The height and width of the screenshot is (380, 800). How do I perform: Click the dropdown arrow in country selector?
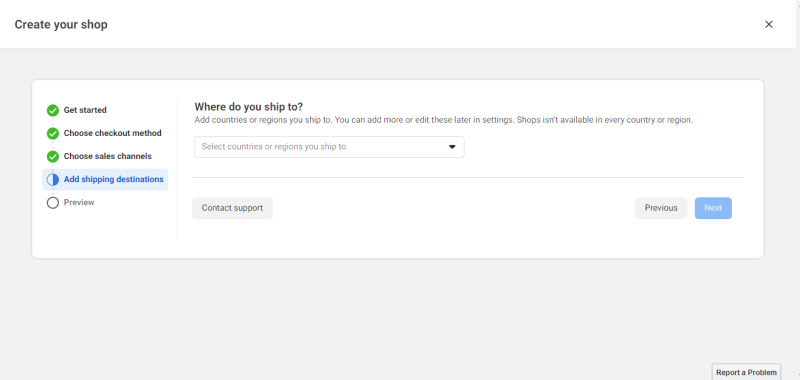452,147
